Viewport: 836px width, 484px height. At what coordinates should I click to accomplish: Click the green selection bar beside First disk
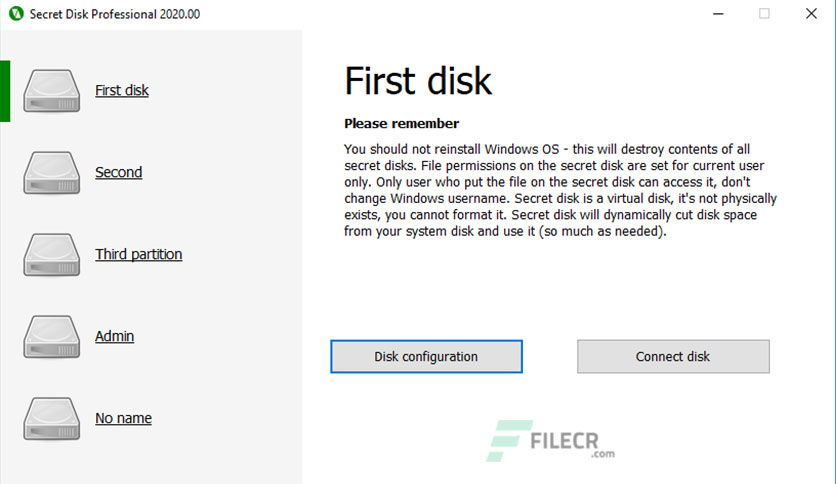click(x=5, y=90)
